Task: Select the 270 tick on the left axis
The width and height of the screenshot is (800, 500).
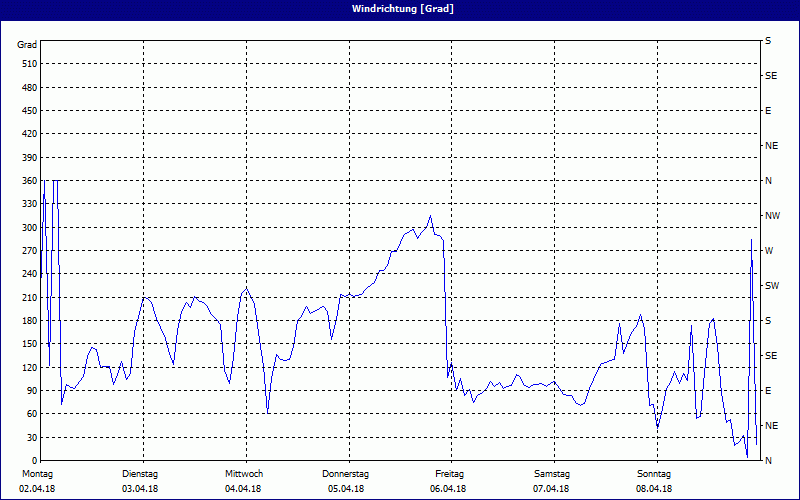Action: [28, 250]
